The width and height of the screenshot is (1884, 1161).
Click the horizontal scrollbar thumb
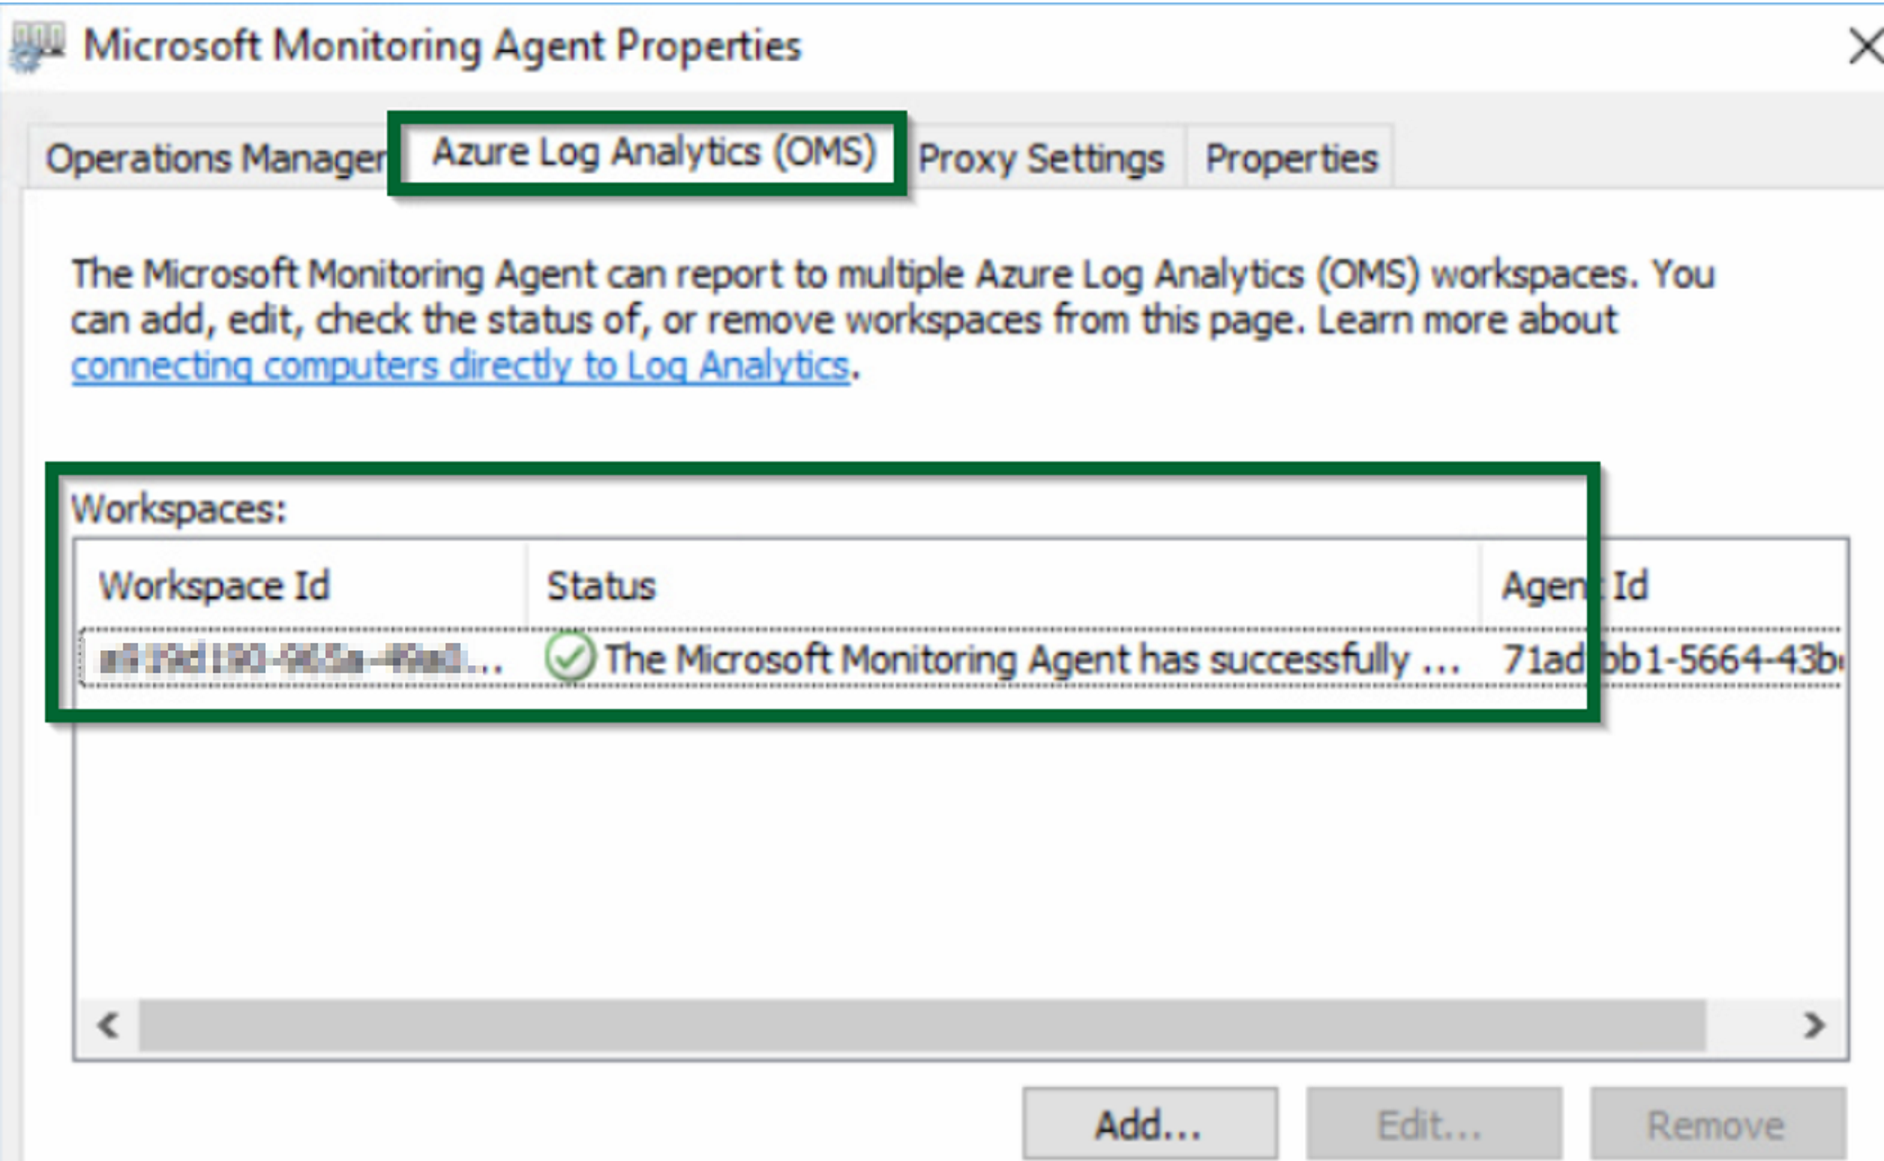pos(922,1025)
